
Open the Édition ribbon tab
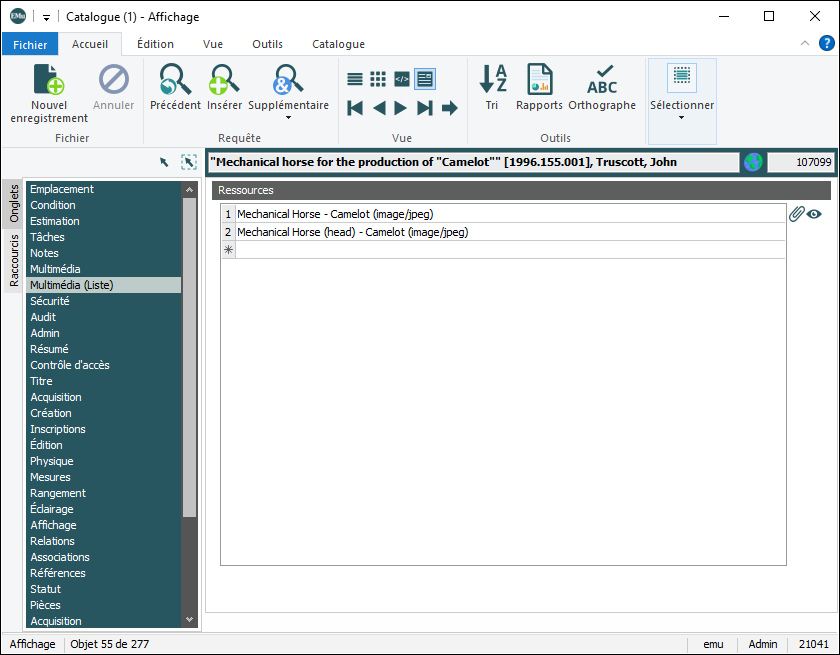pyautogui.click(x=155, y=44)
